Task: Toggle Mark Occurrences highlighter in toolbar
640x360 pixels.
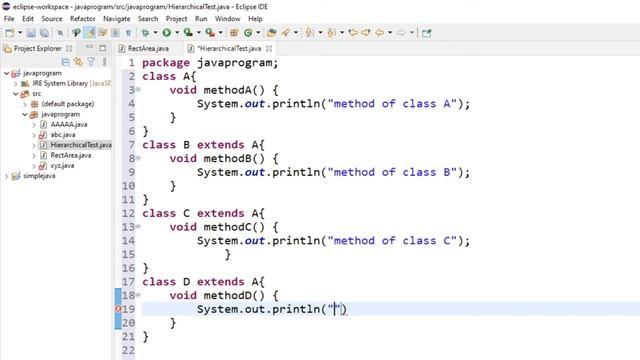Action: [89, 33]
